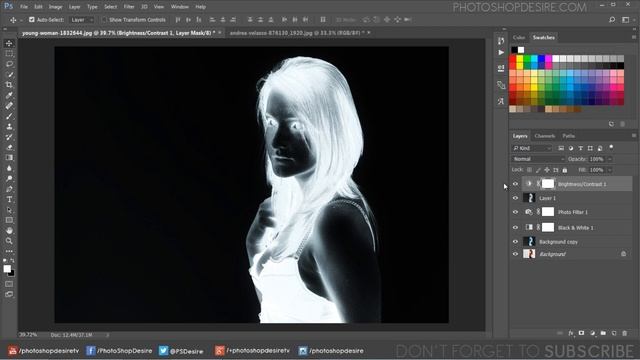Open the Actions play panel icon
This screenshot has height=360, width=640.
(x=501, y=52)
